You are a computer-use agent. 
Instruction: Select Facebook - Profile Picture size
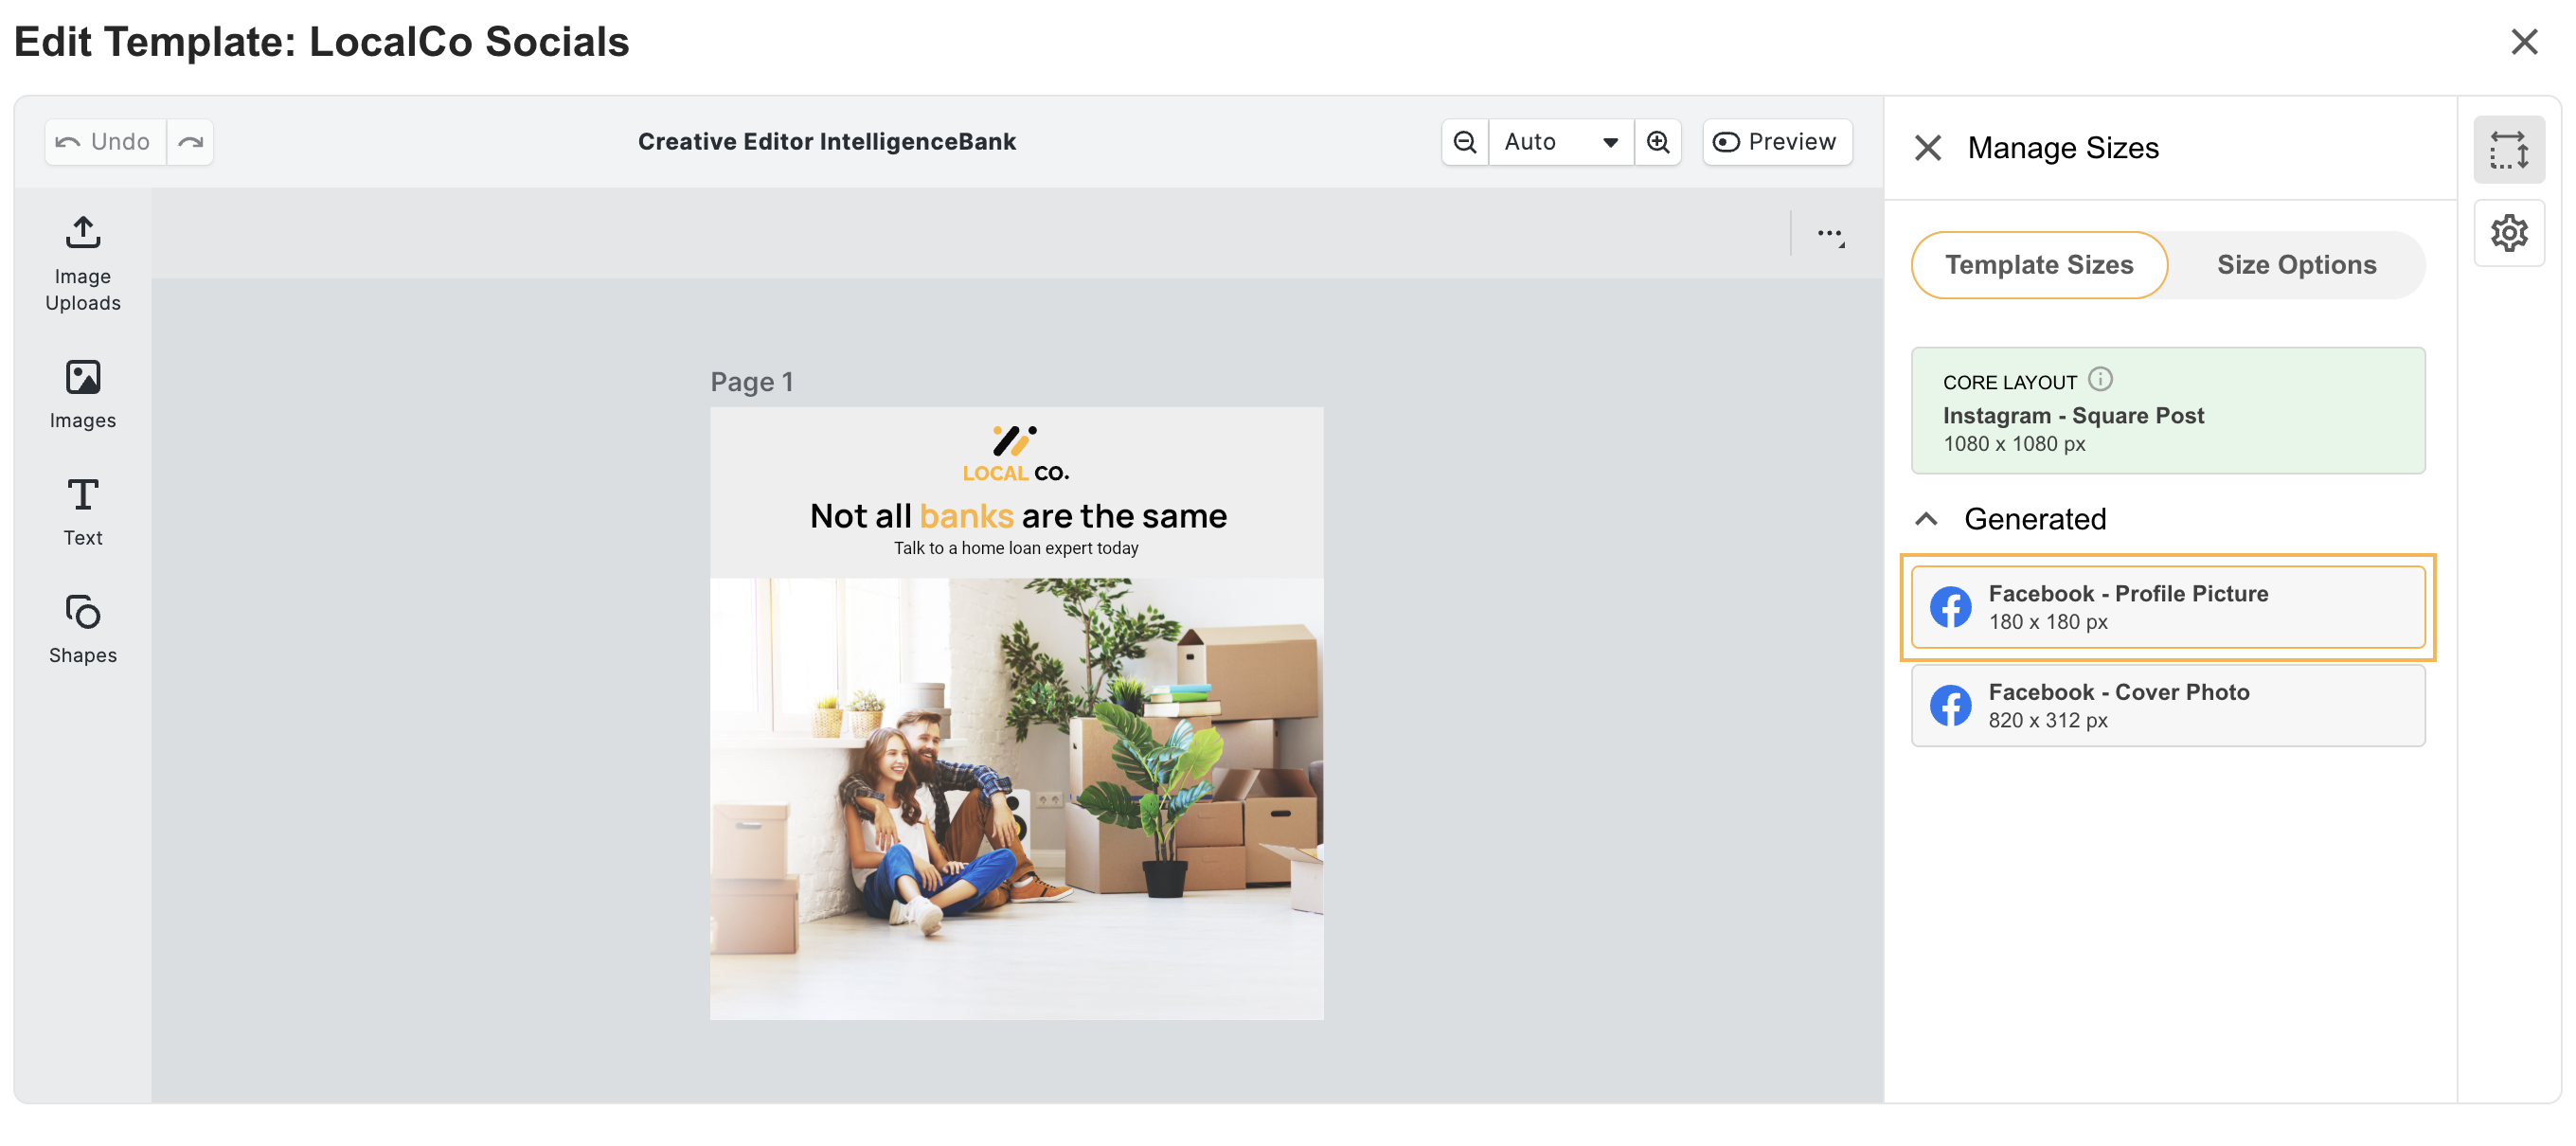pyautogui.click(x=2168, y=607)
